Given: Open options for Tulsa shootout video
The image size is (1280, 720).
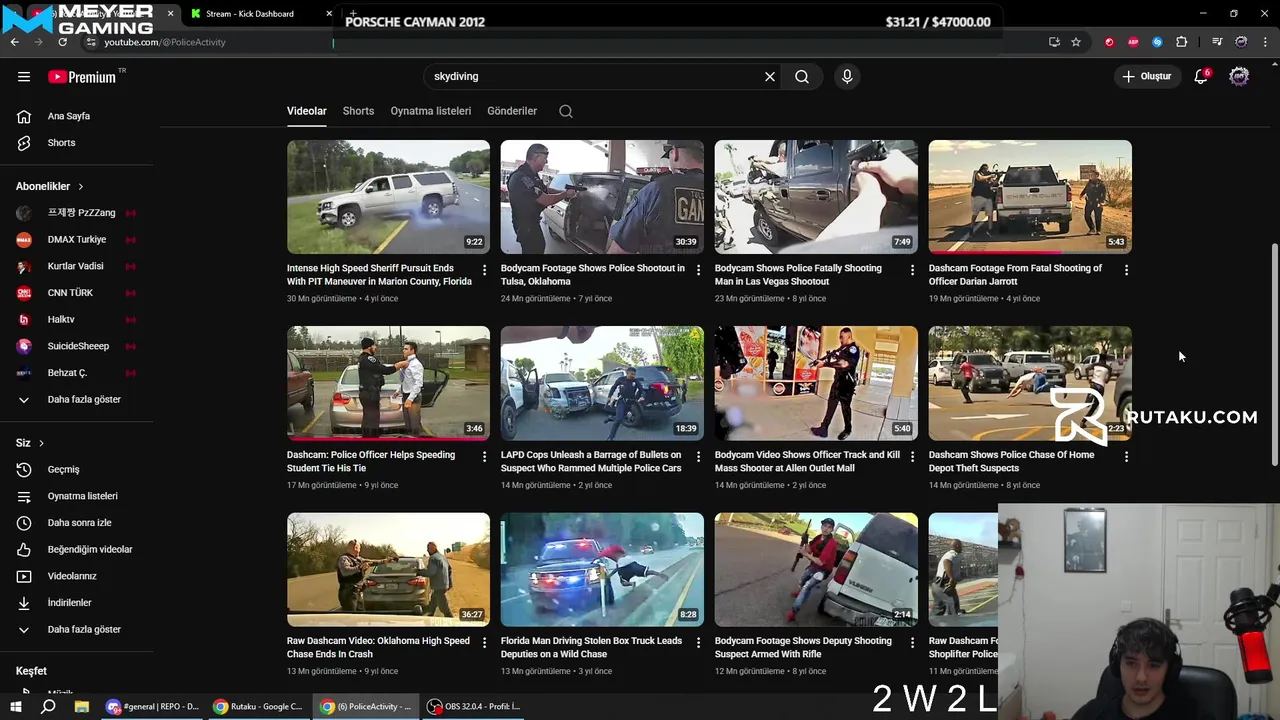Looking at the screenshot, I should (698, 270).
